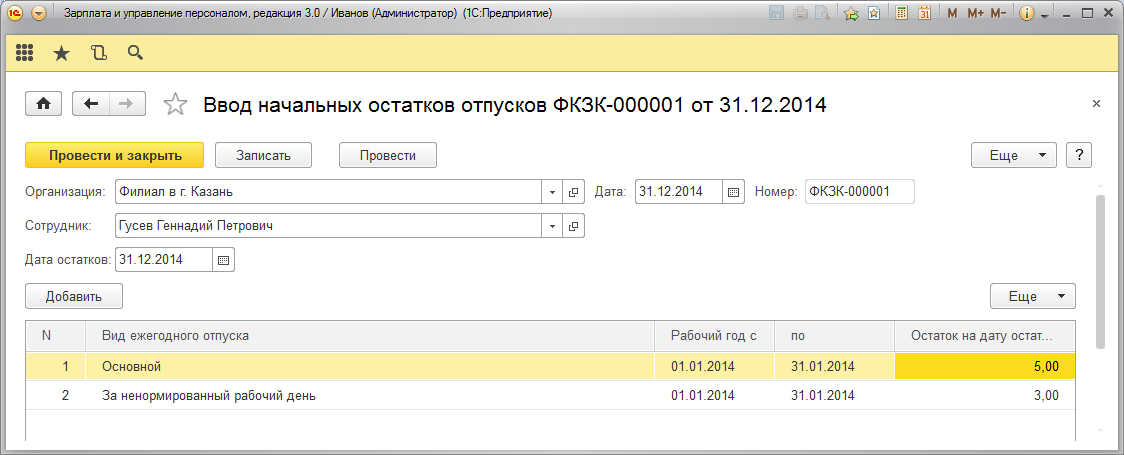Close the document with the small x
Viewport: 1124px width, 455px height.
[x=1096, y=105]
